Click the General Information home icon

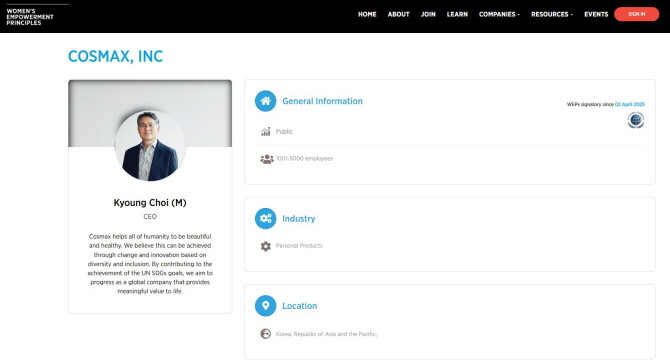265,101
